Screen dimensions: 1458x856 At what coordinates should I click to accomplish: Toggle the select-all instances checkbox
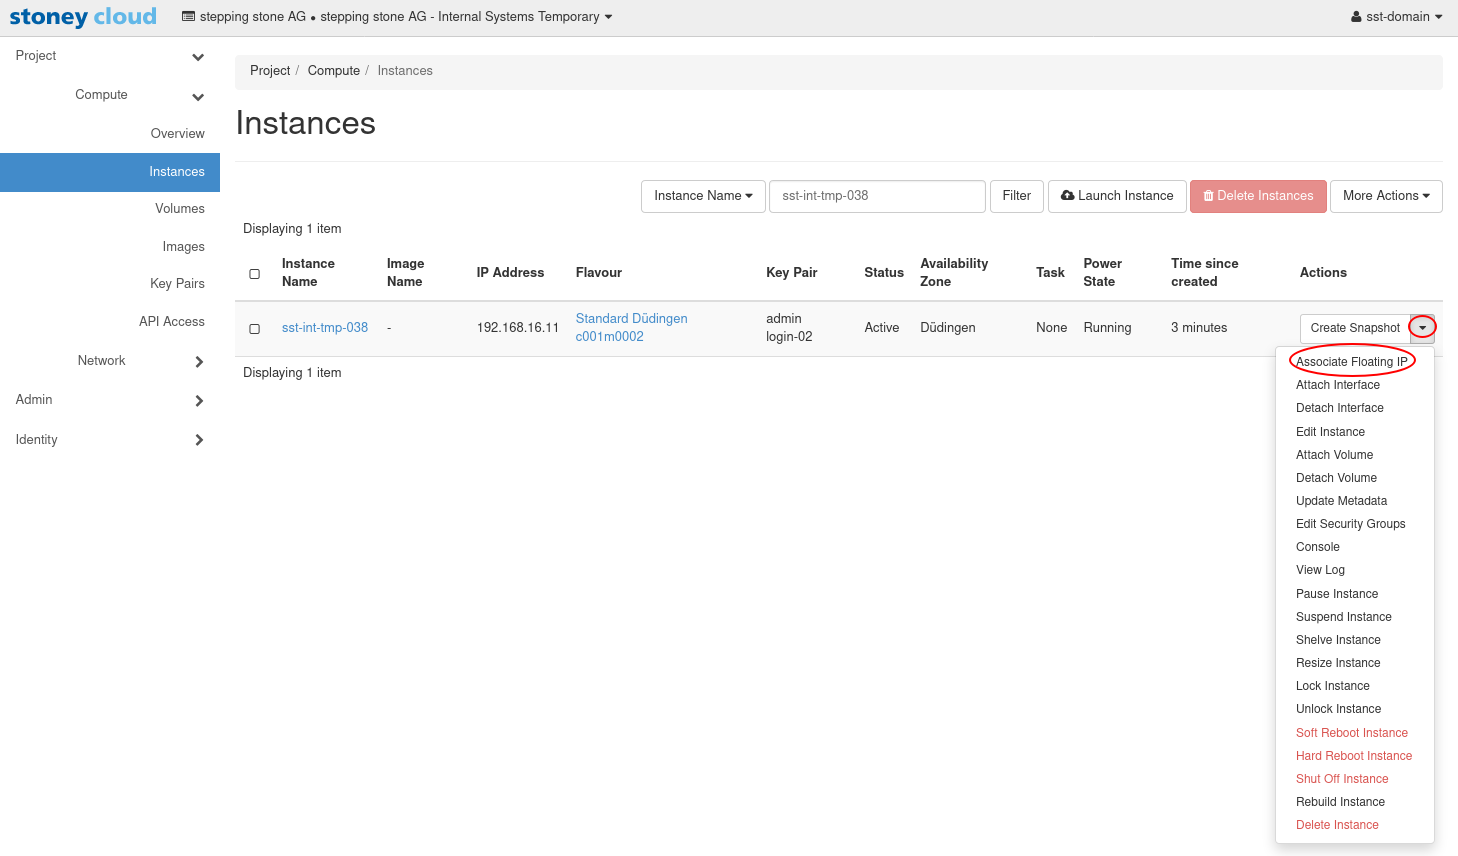pyautogui.click(x=255, y=274)
